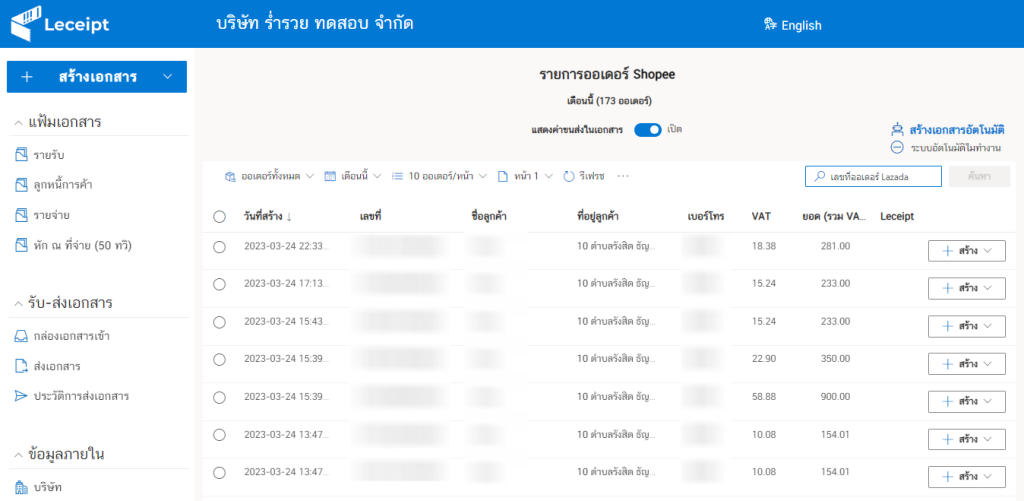Screen dimensions: 1024x501
Task: Select the order created 2023-03-24 22:33
Action: [x=219, y=246]
